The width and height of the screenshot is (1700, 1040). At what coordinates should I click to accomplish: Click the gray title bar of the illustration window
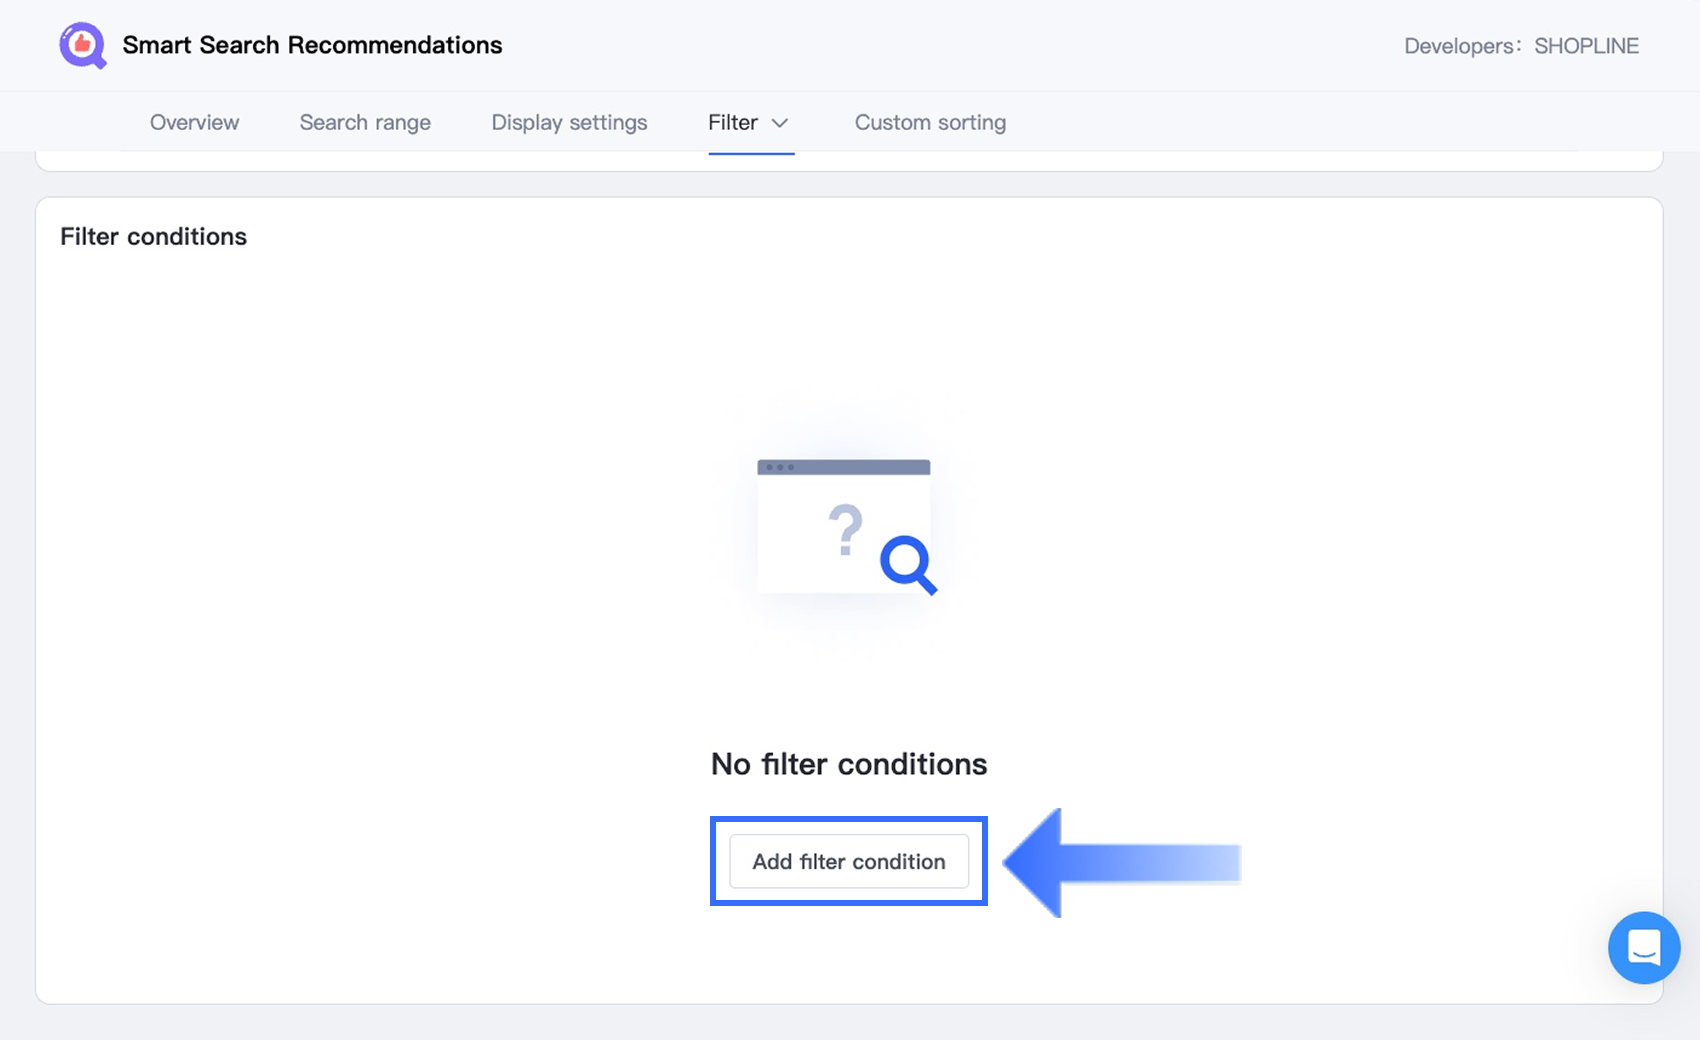click(860, 467)
